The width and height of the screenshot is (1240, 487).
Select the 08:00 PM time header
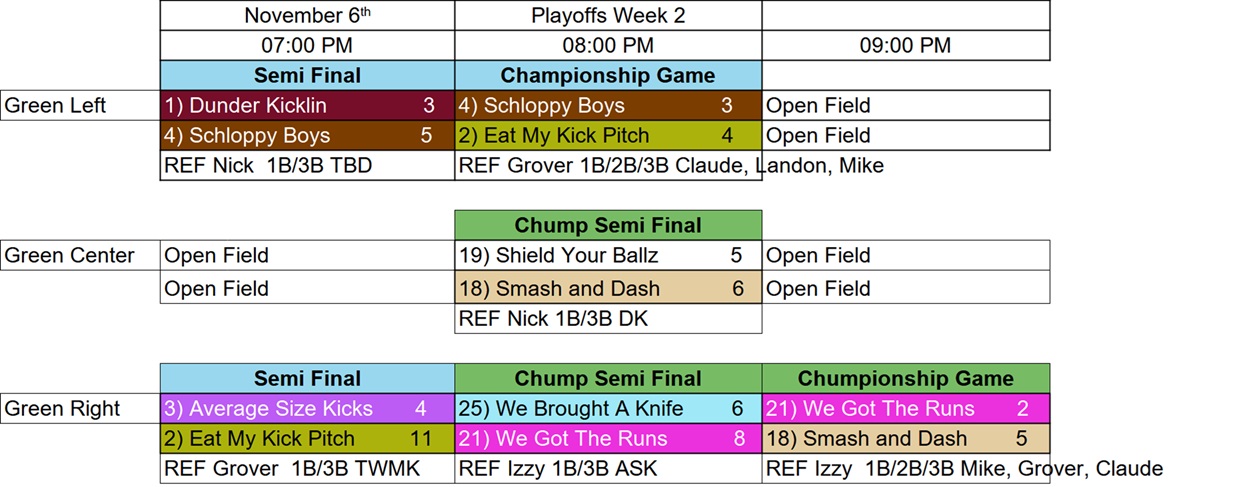607,46
